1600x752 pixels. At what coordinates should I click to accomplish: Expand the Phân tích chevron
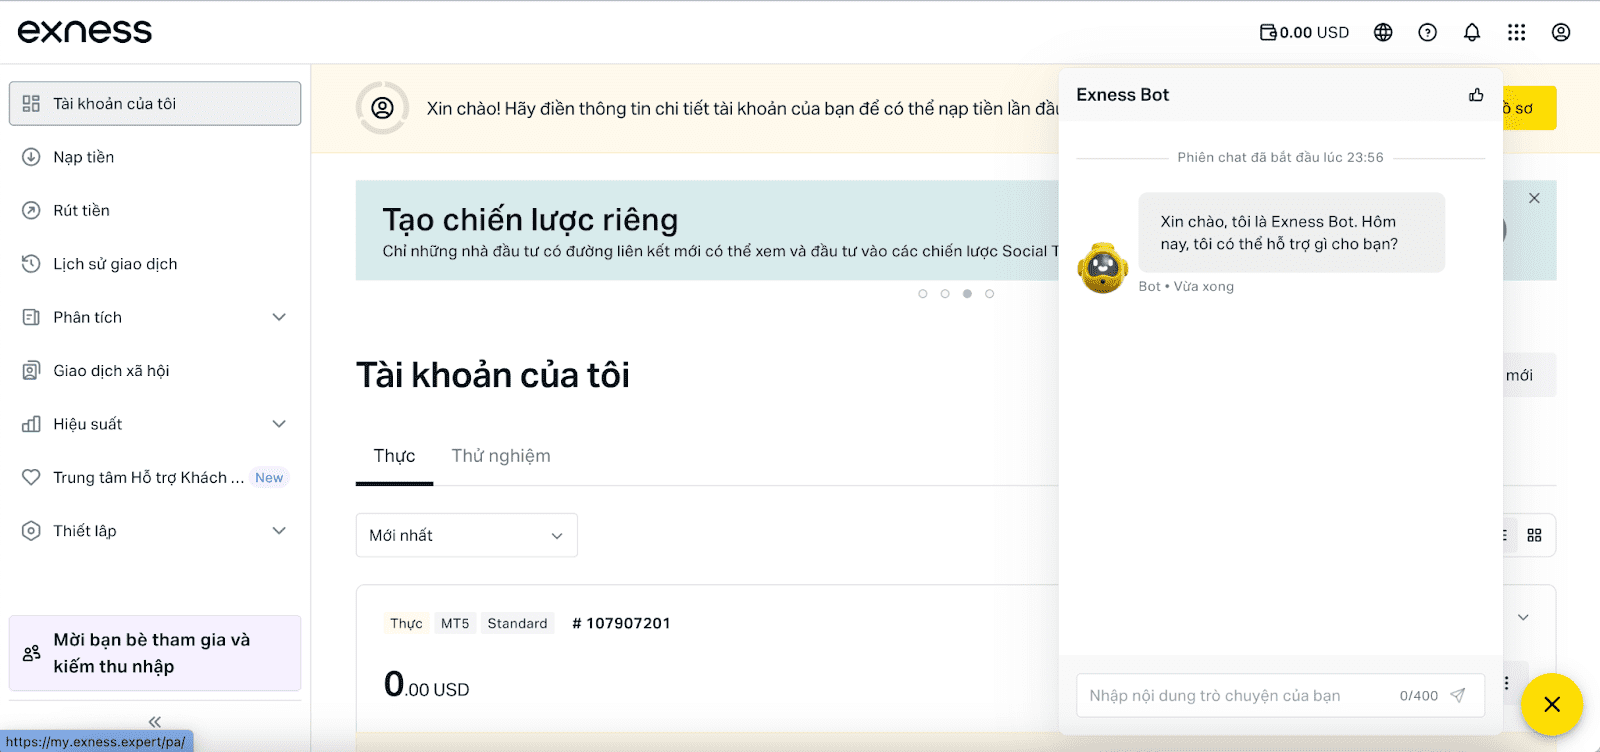point(279,317)
